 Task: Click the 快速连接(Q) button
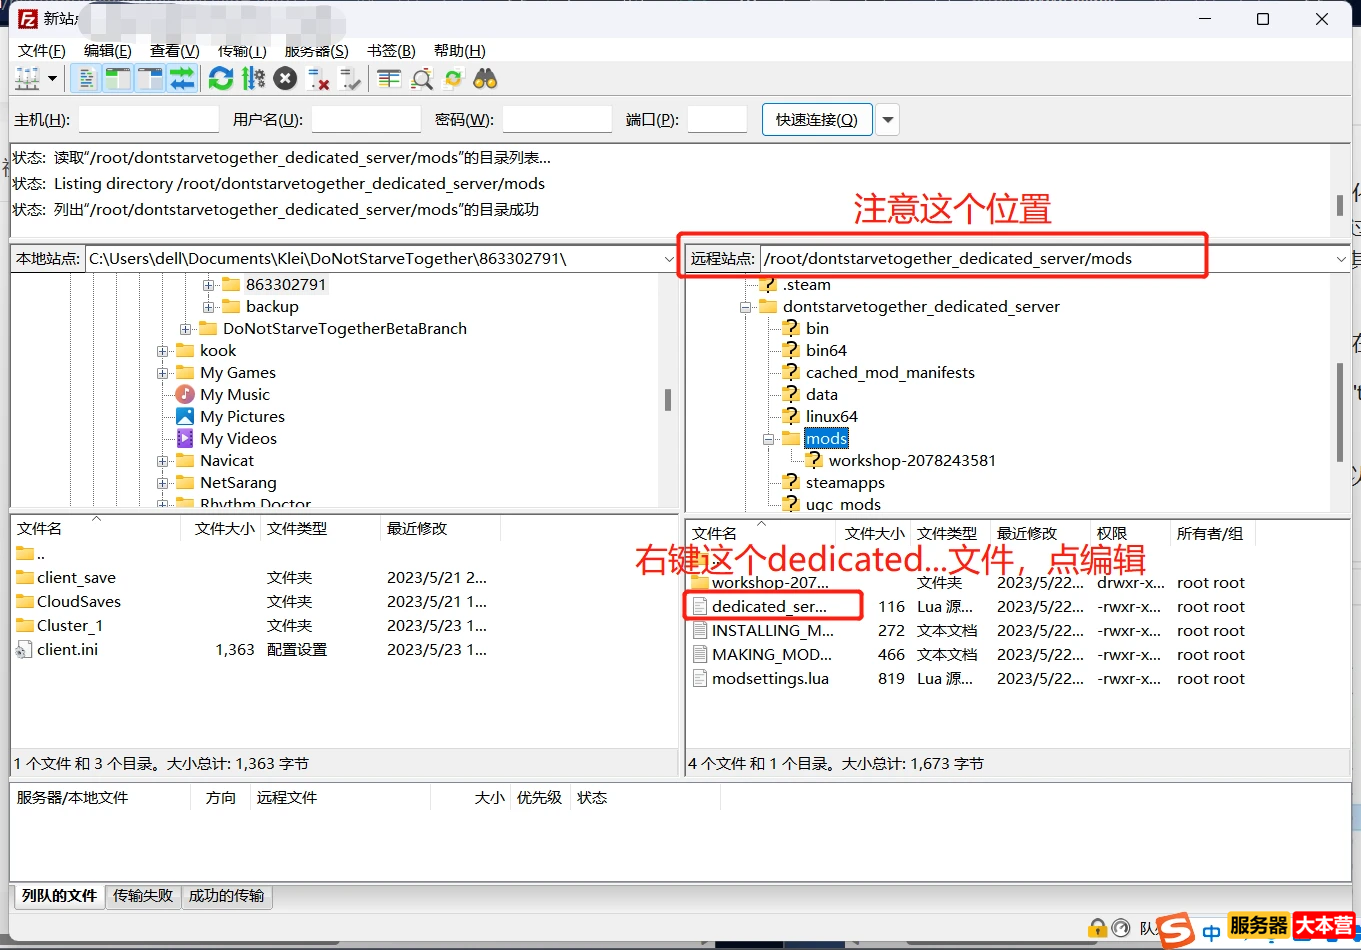click(817, 119)
